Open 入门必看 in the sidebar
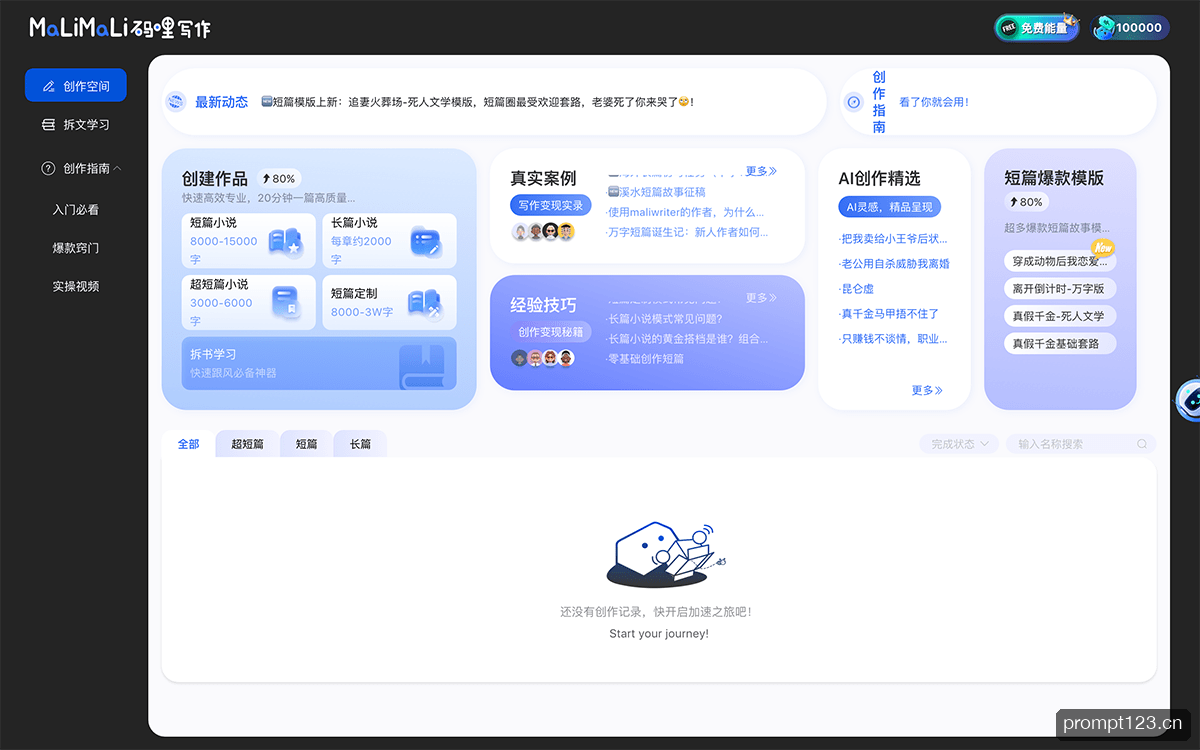1200x750 pixels. click(76, 210)
